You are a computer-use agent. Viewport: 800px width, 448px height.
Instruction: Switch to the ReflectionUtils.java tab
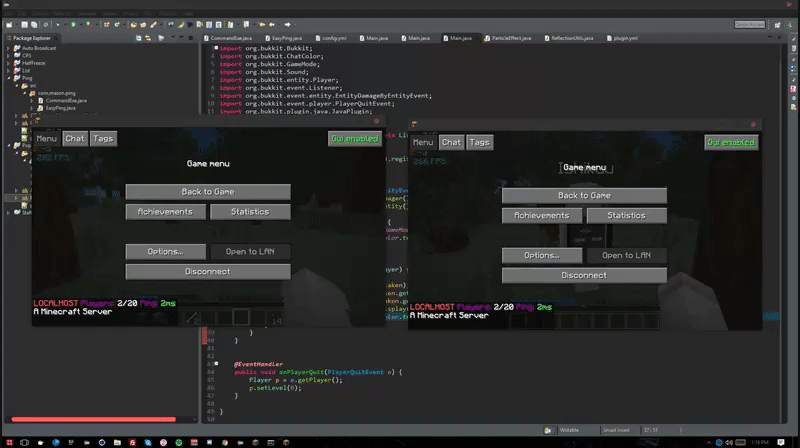coord(569,38)
